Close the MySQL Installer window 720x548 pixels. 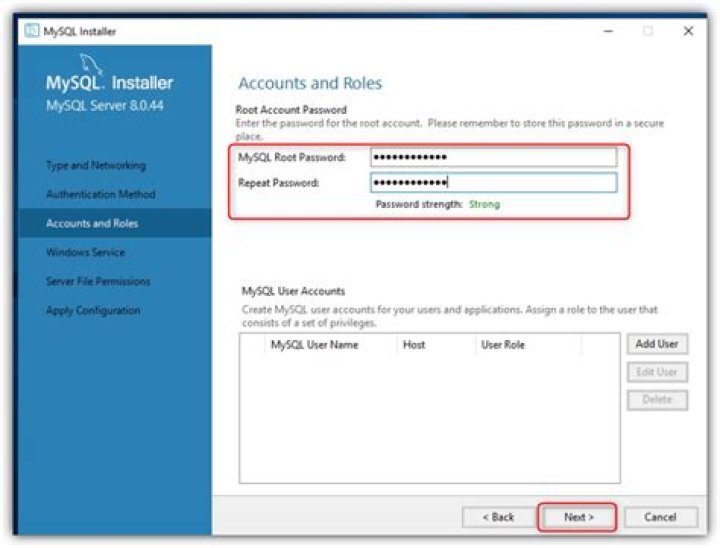tap(688, 31)
